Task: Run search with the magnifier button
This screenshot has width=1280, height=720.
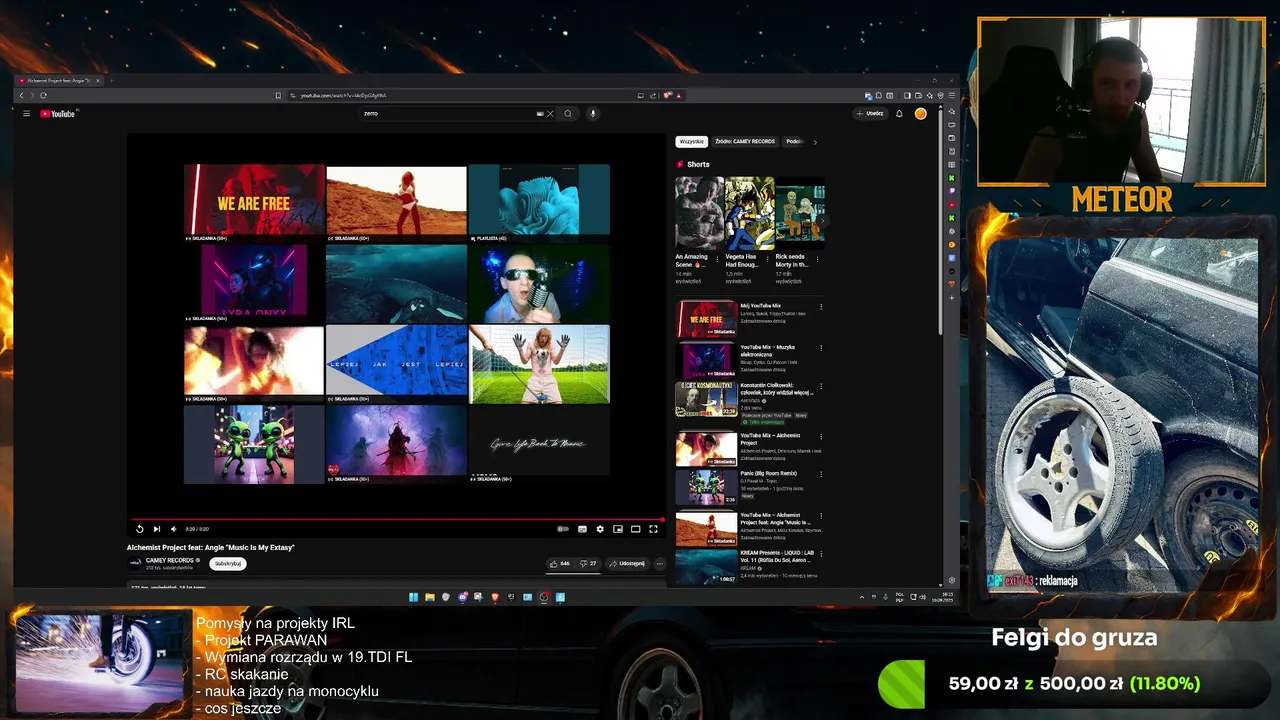Action: click(568, 113)
